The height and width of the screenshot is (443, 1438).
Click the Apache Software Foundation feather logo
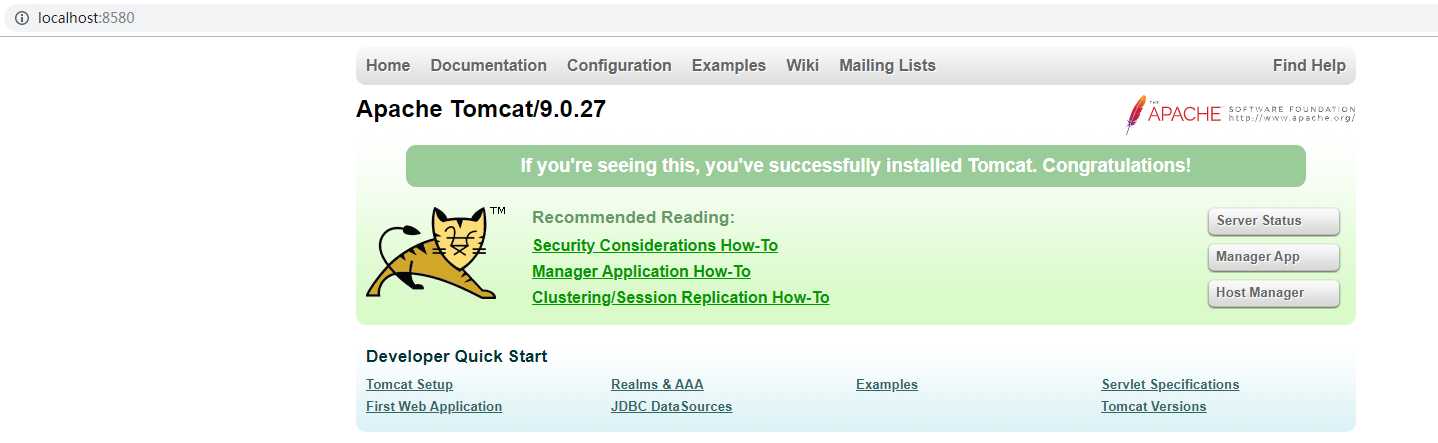(1240, 114)
